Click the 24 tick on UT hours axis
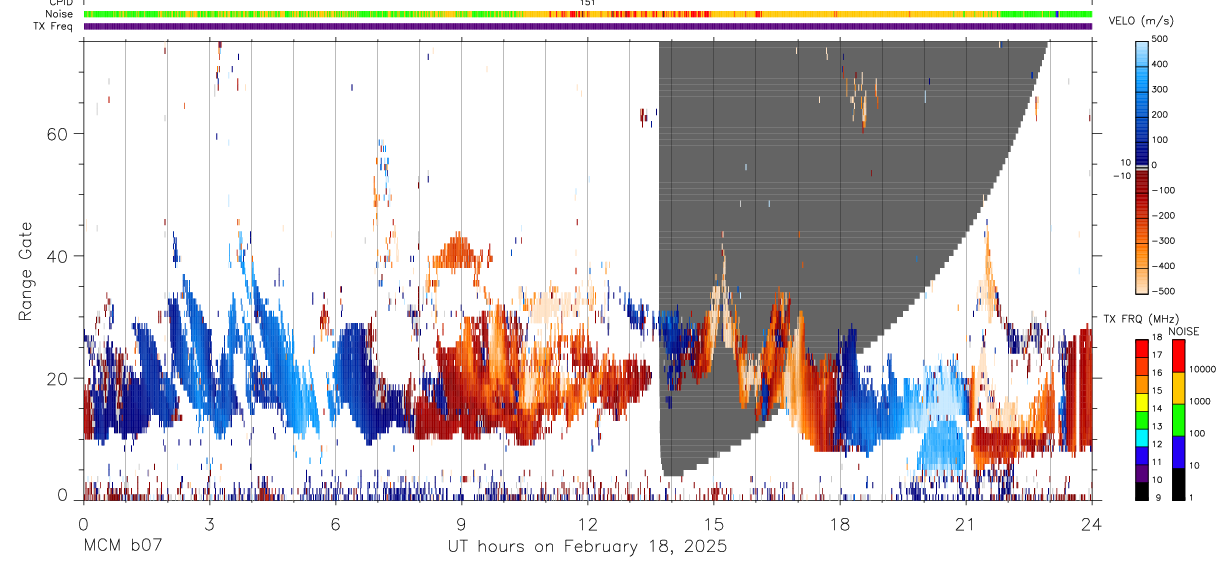 point(1092,524)
